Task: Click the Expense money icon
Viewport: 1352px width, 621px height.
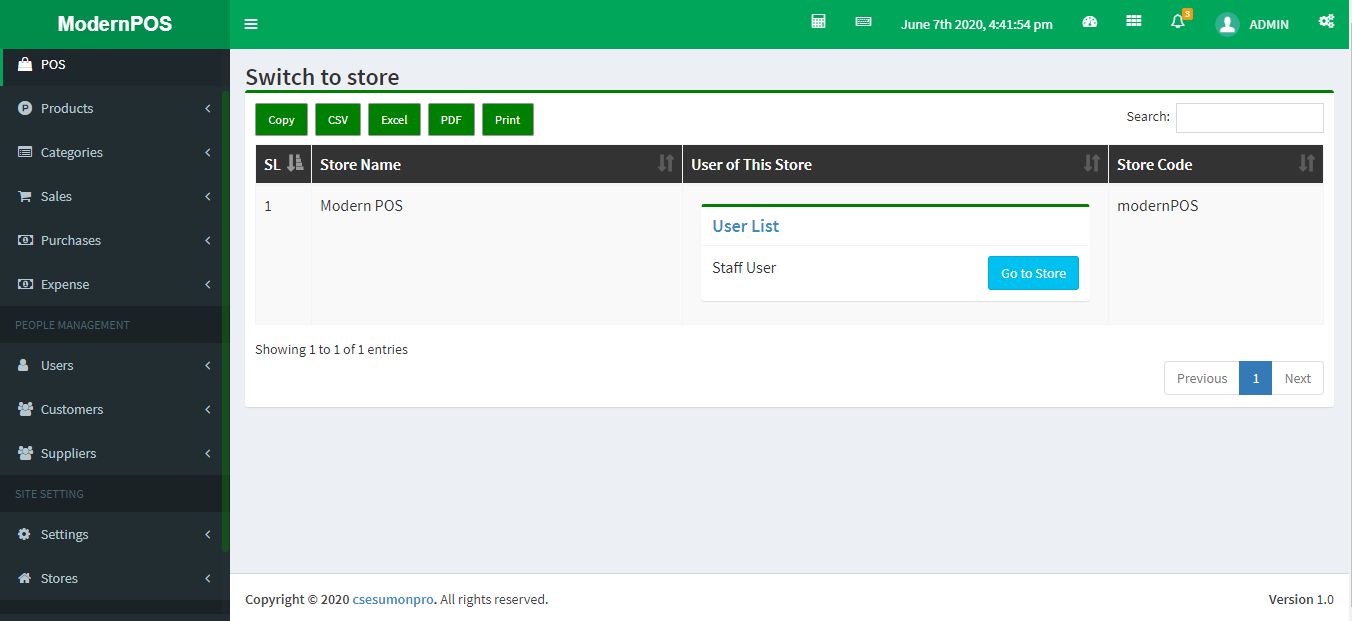Action: coord(25,284)
